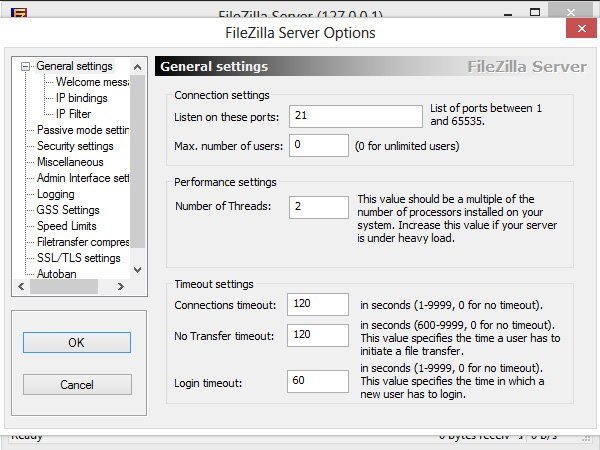The height and width of the screenshot is (450, 600).
Task: Open the IP bindings page
Action: coord(82,98)
